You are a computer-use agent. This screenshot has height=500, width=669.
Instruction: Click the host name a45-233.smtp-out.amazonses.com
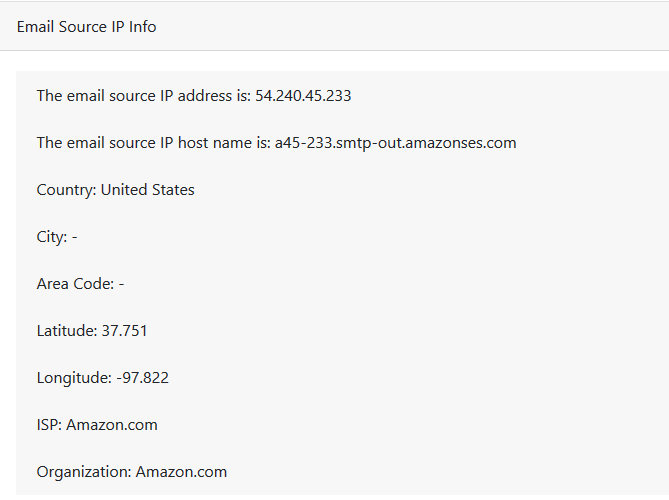coord(395,143)
